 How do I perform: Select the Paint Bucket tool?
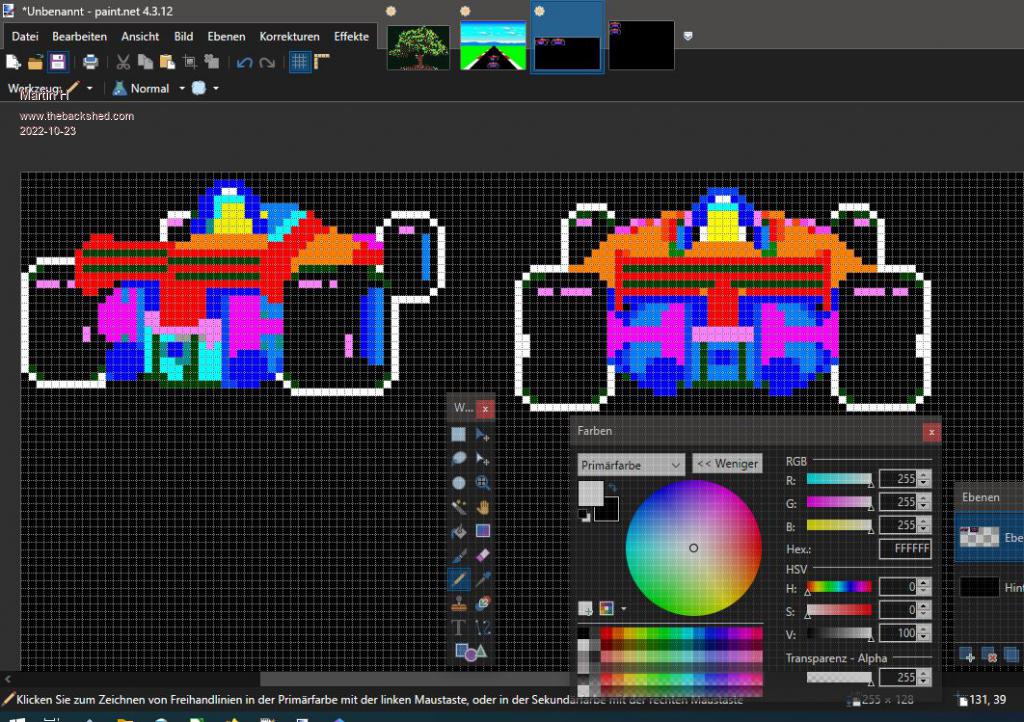coord(459,531)
